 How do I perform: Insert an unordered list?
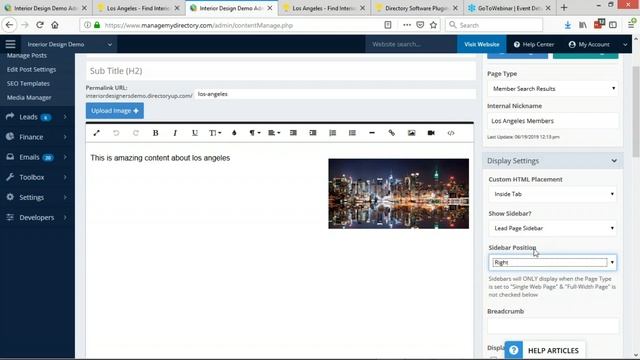[352, 133]
